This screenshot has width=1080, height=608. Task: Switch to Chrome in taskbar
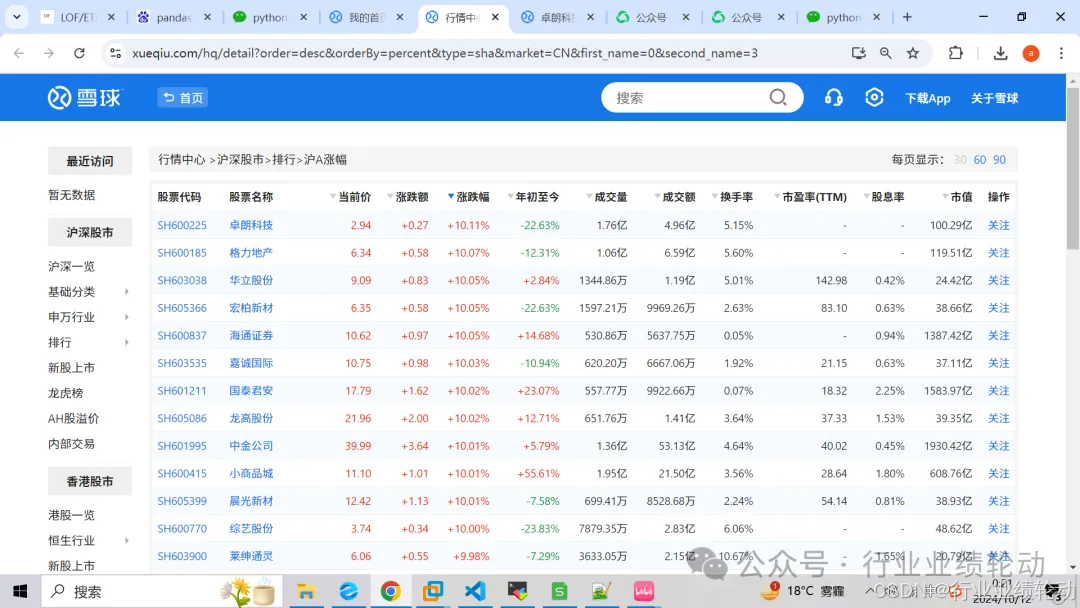pos(391,591)
